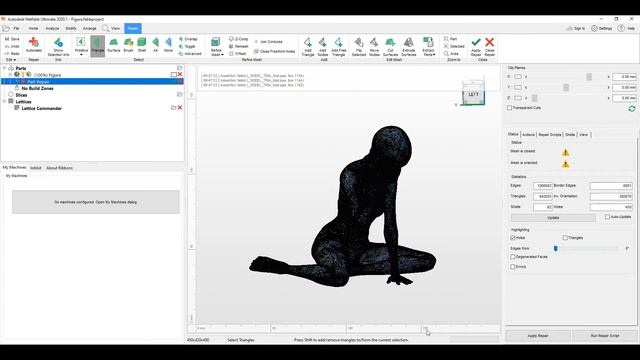Click the Move Nodes tool

click(374, 47)
